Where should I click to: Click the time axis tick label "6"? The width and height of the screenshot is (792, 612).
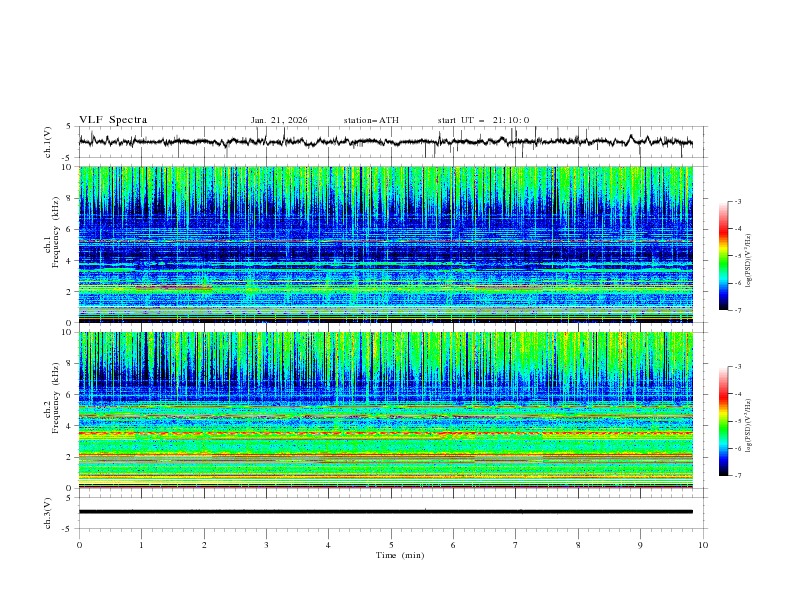453,545
